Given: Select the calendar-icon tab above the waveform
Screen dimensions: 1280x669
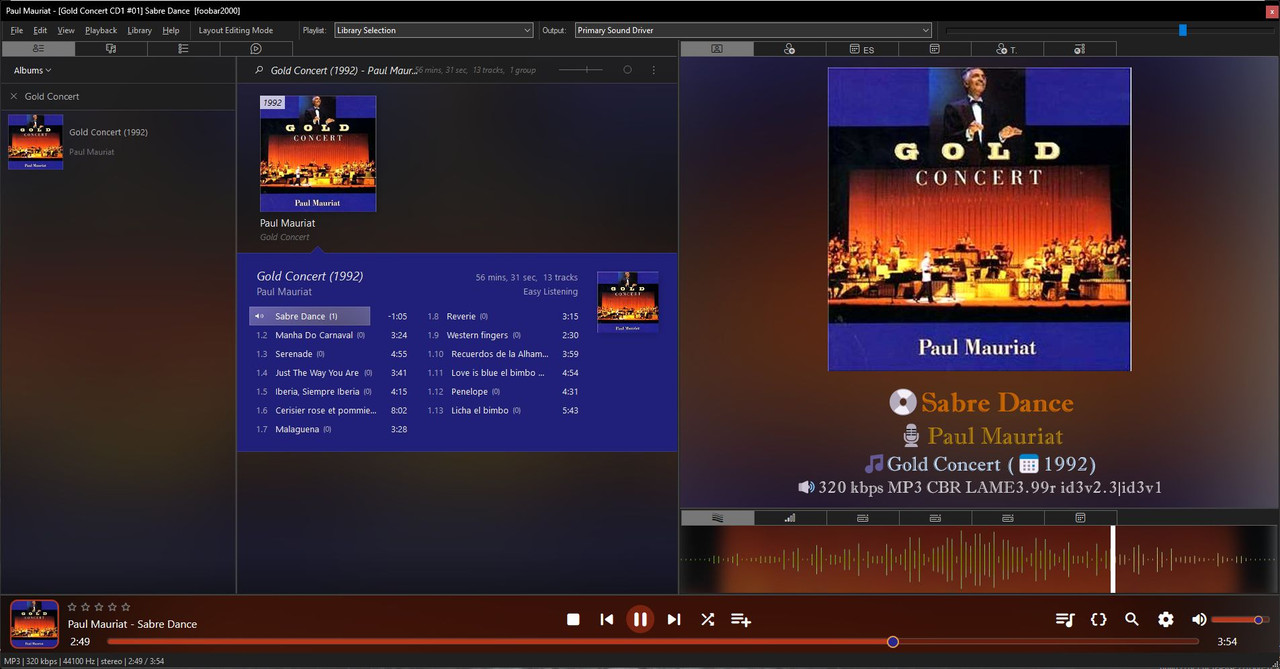Looking at the screenshot, I should [x=1080, y=518].
